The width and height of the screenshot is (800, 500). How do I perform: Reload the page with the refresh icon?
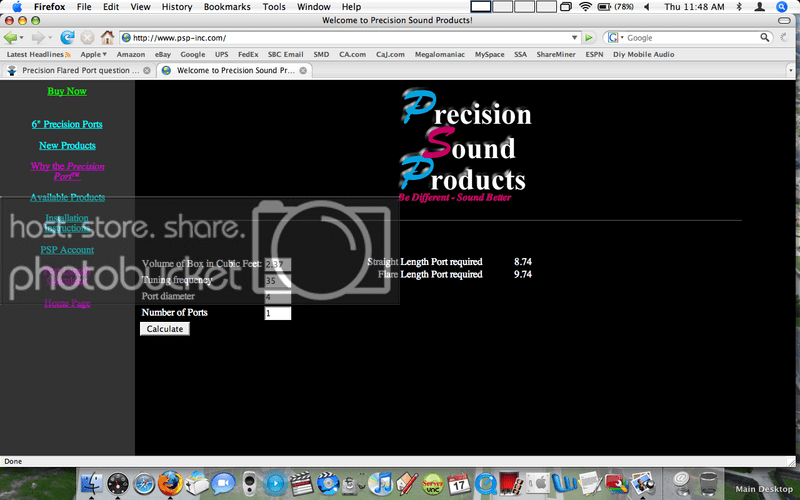tap(67, 38)
